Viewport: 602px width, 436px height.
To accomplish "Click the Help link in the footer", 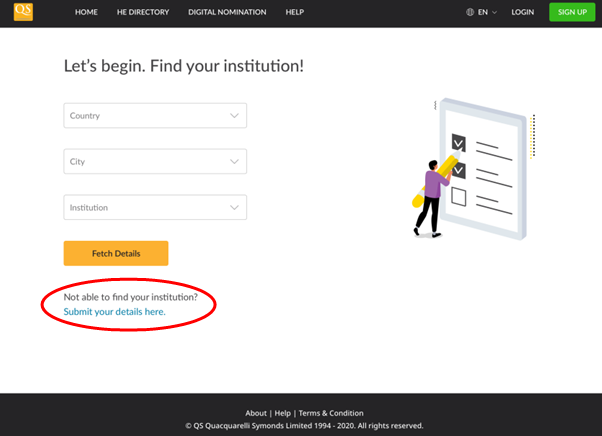I will pyautogui.click(x=283, y=413).
